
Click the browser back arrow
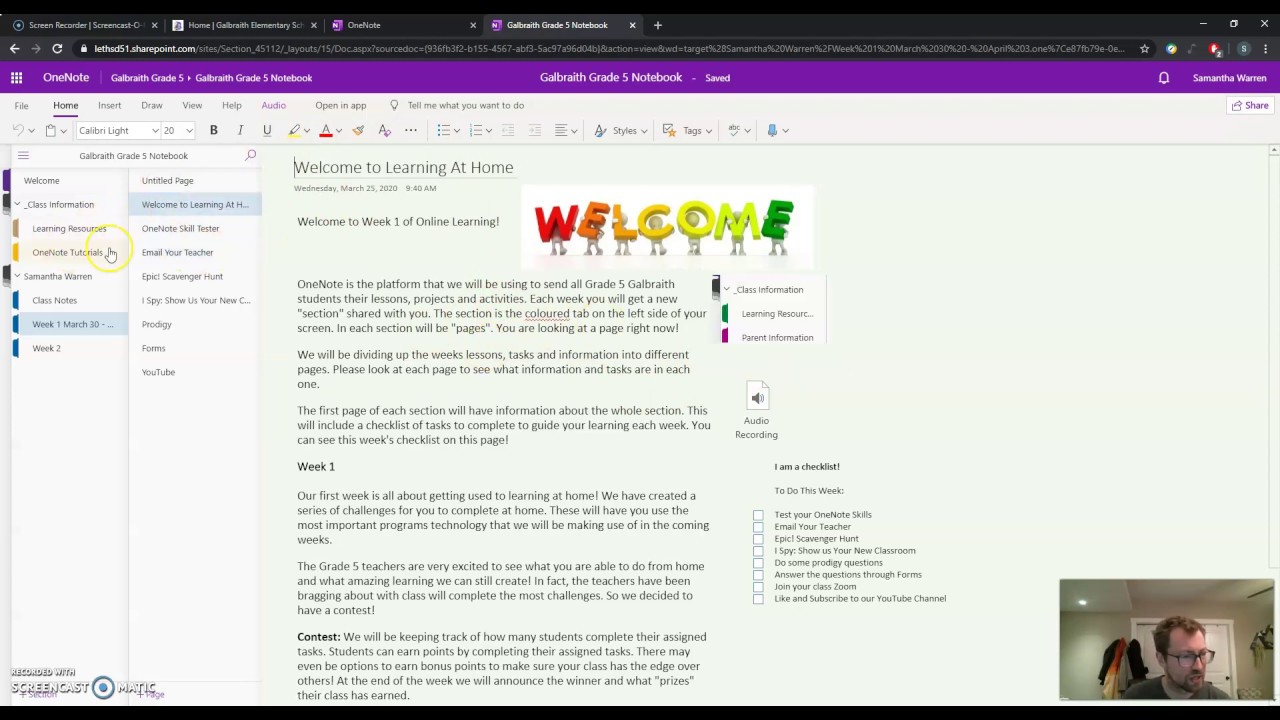pos(14,48)
